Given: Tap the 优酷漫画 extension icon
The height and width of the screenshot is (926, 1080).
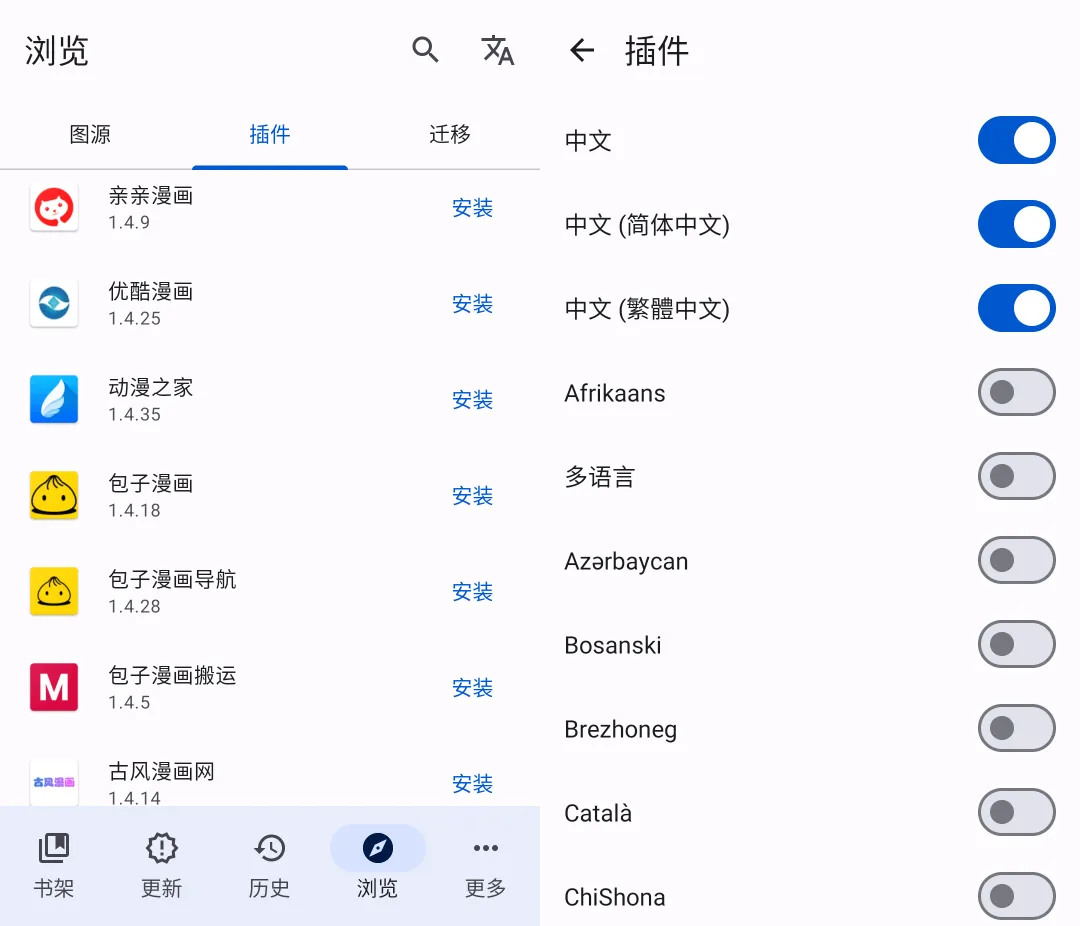Looking at the screenshot, I should pos(54,303).
